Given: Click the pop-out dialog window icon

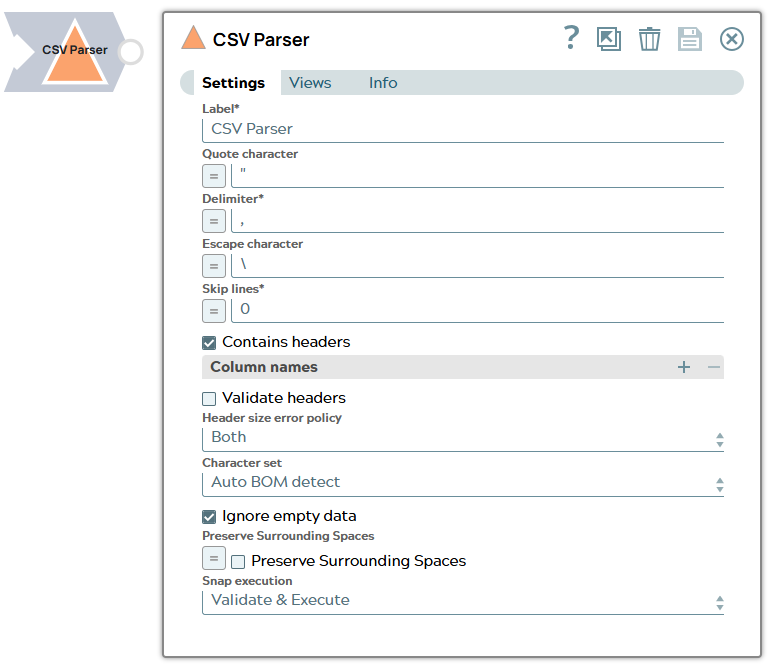Looking at the screenshot, I should point(608,39).
